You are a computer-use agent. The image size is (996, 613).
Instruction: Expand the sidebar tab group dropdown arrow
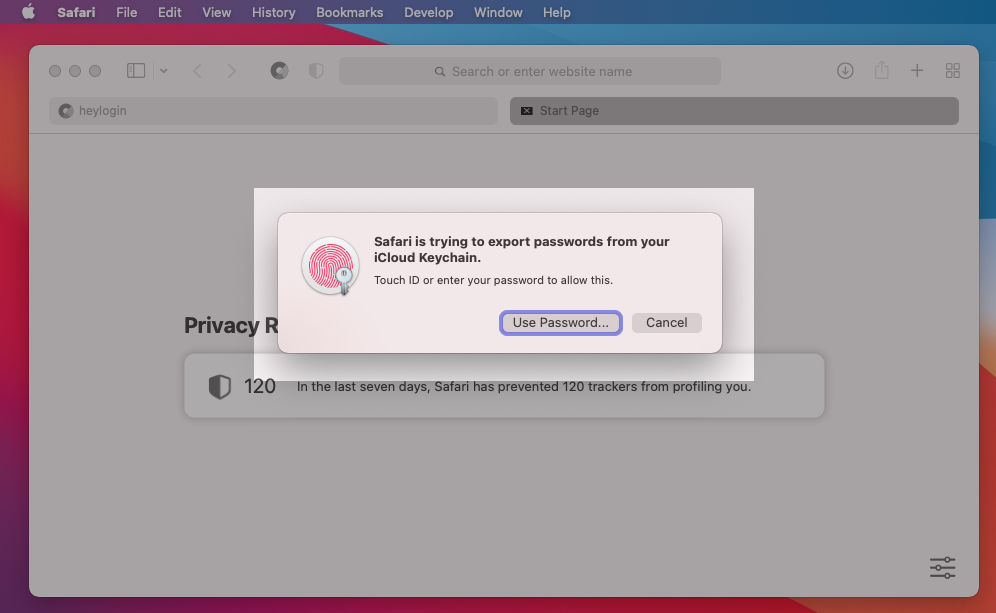(164, 71)
